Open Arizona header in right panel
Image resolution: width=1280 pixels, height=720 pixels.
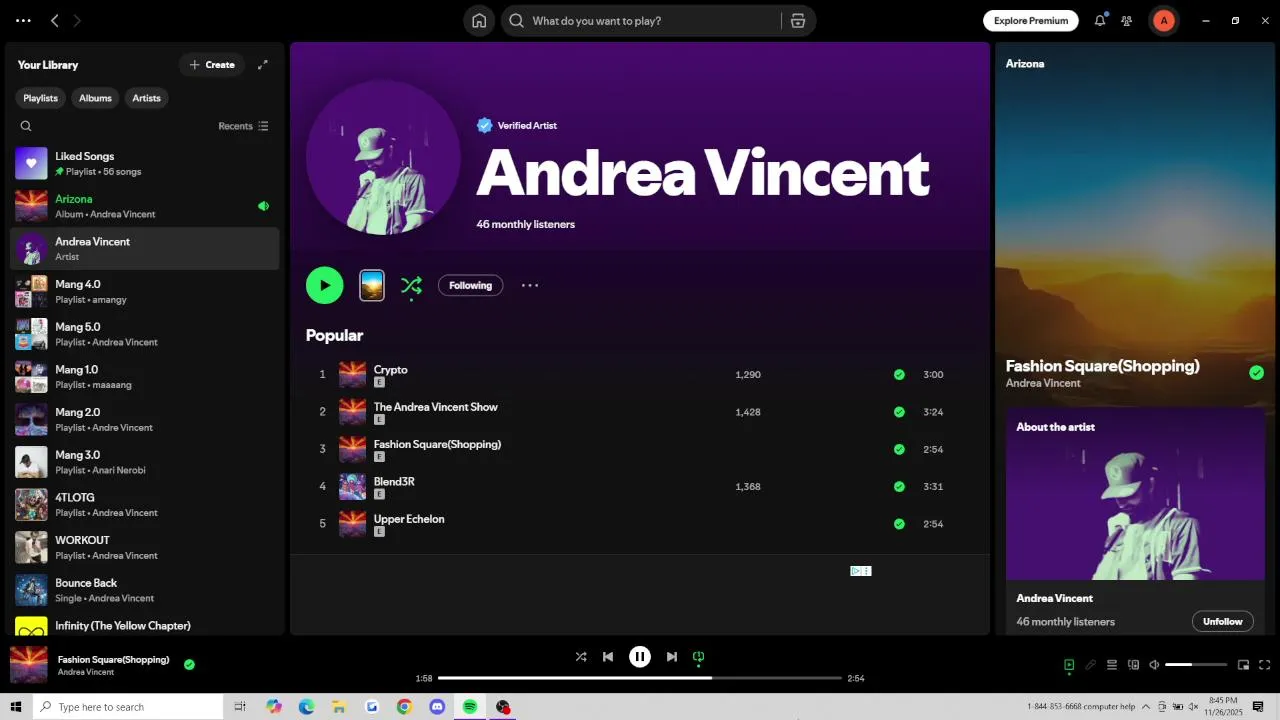click(1025, 64)
